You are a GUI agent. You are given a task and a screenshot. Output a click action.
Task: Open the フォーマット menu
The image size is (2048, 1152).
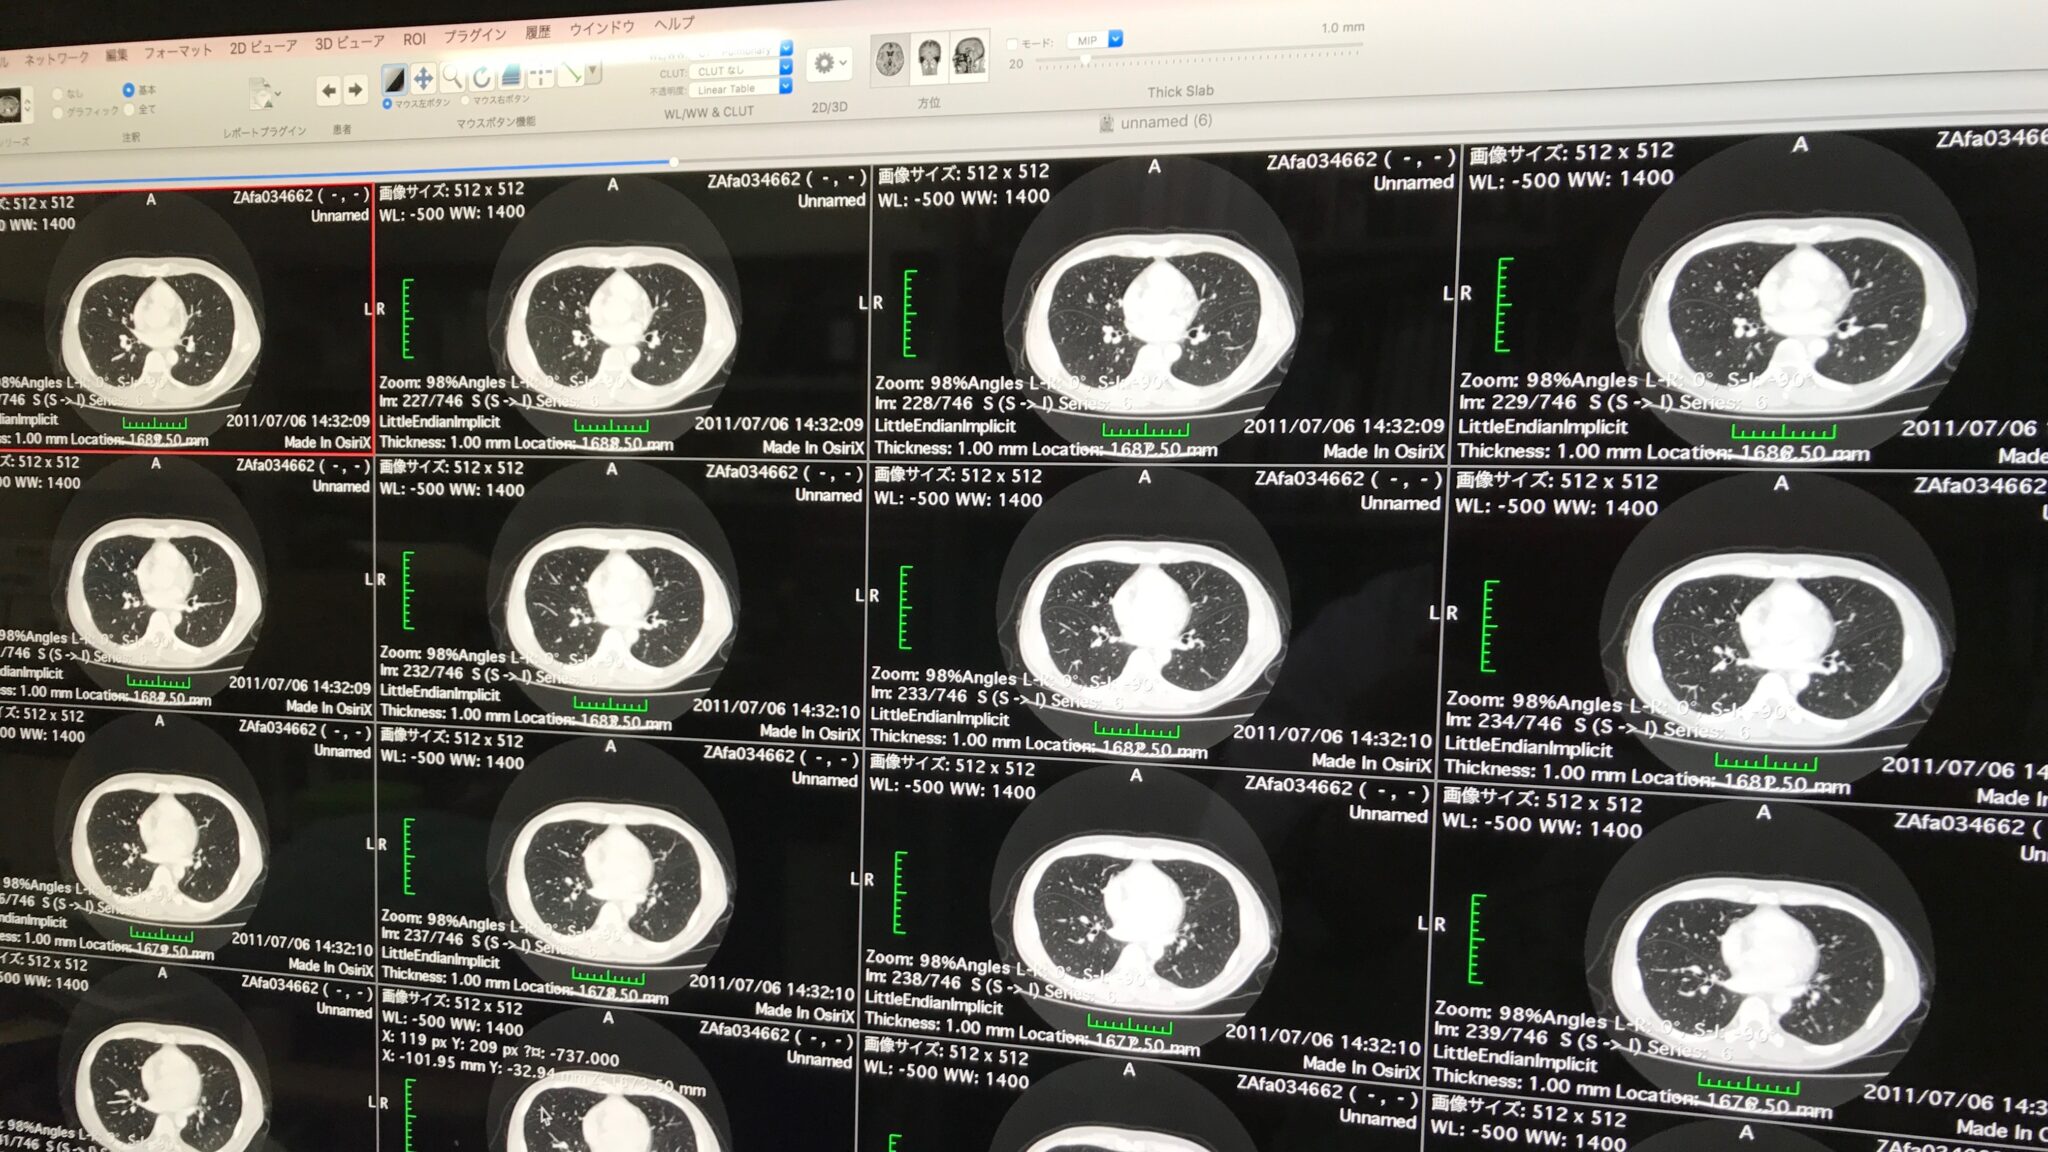click(x=178, y=50)
